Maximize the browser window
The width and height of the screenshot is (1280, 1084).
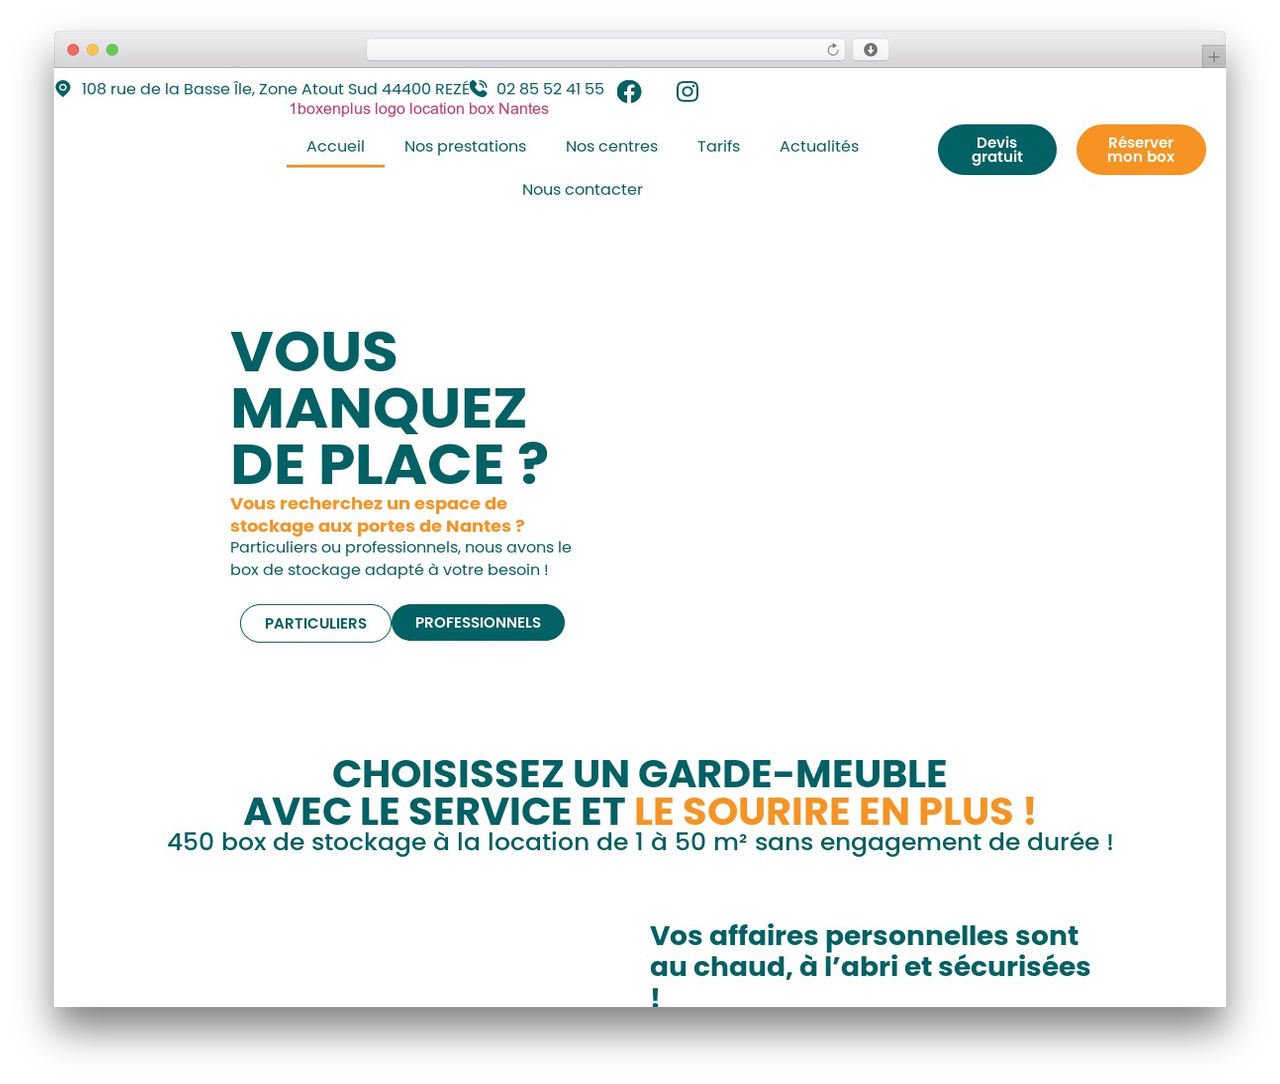(112, 50)
